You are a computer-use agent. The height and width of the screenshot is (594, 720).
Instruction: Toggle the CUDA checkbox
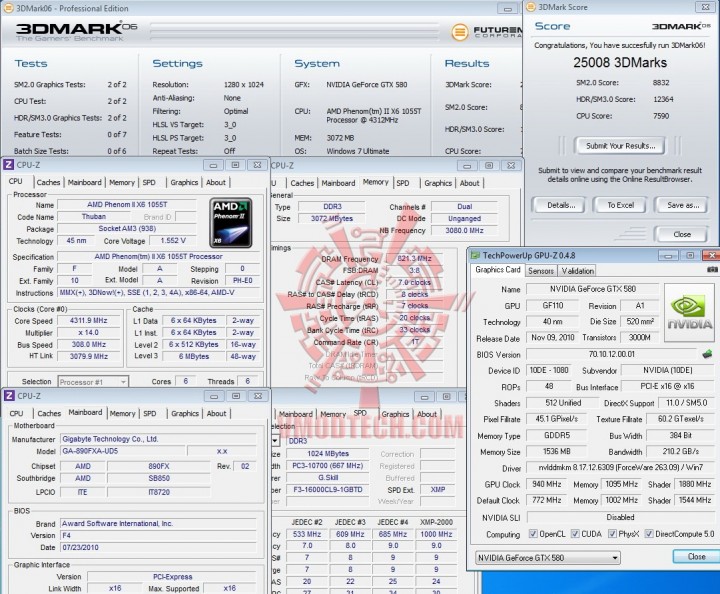click(x=575, y=534)
